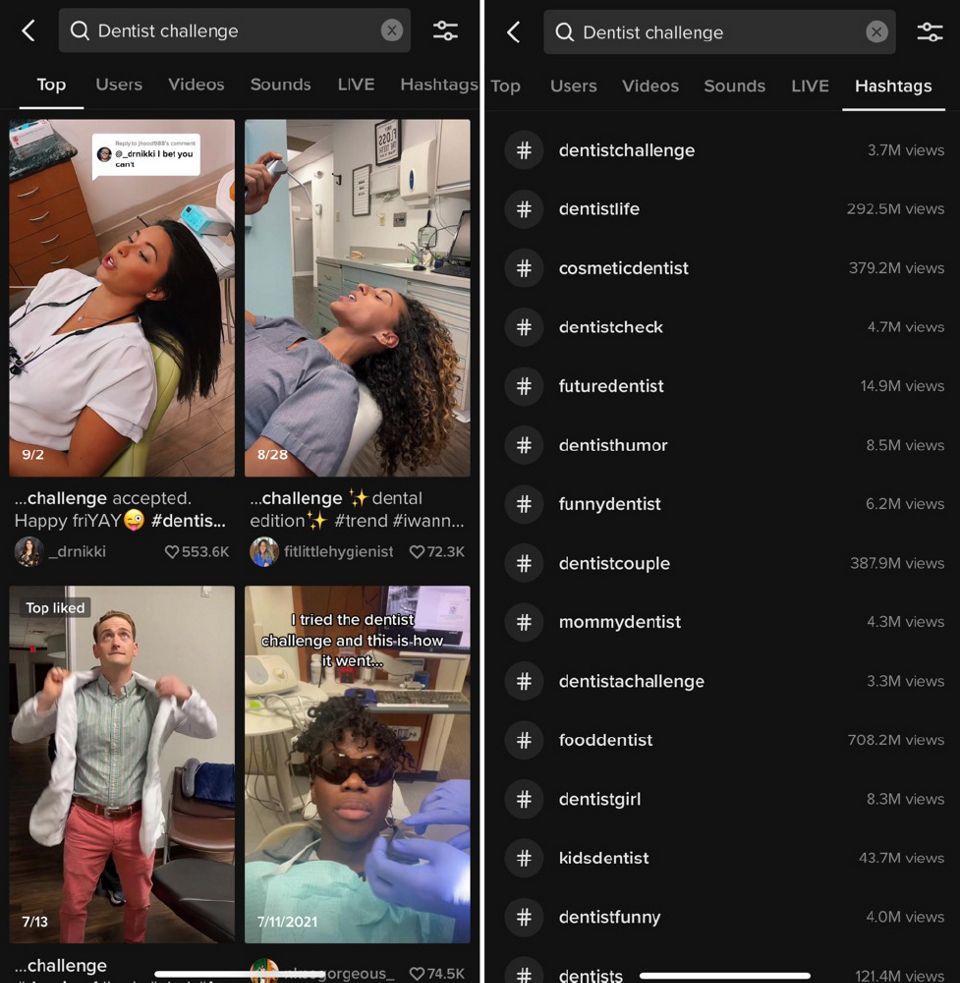Open the LIVE search results tab
This screenshot has width=960, height=983.
pyautogui.click(x=356, y=85)
